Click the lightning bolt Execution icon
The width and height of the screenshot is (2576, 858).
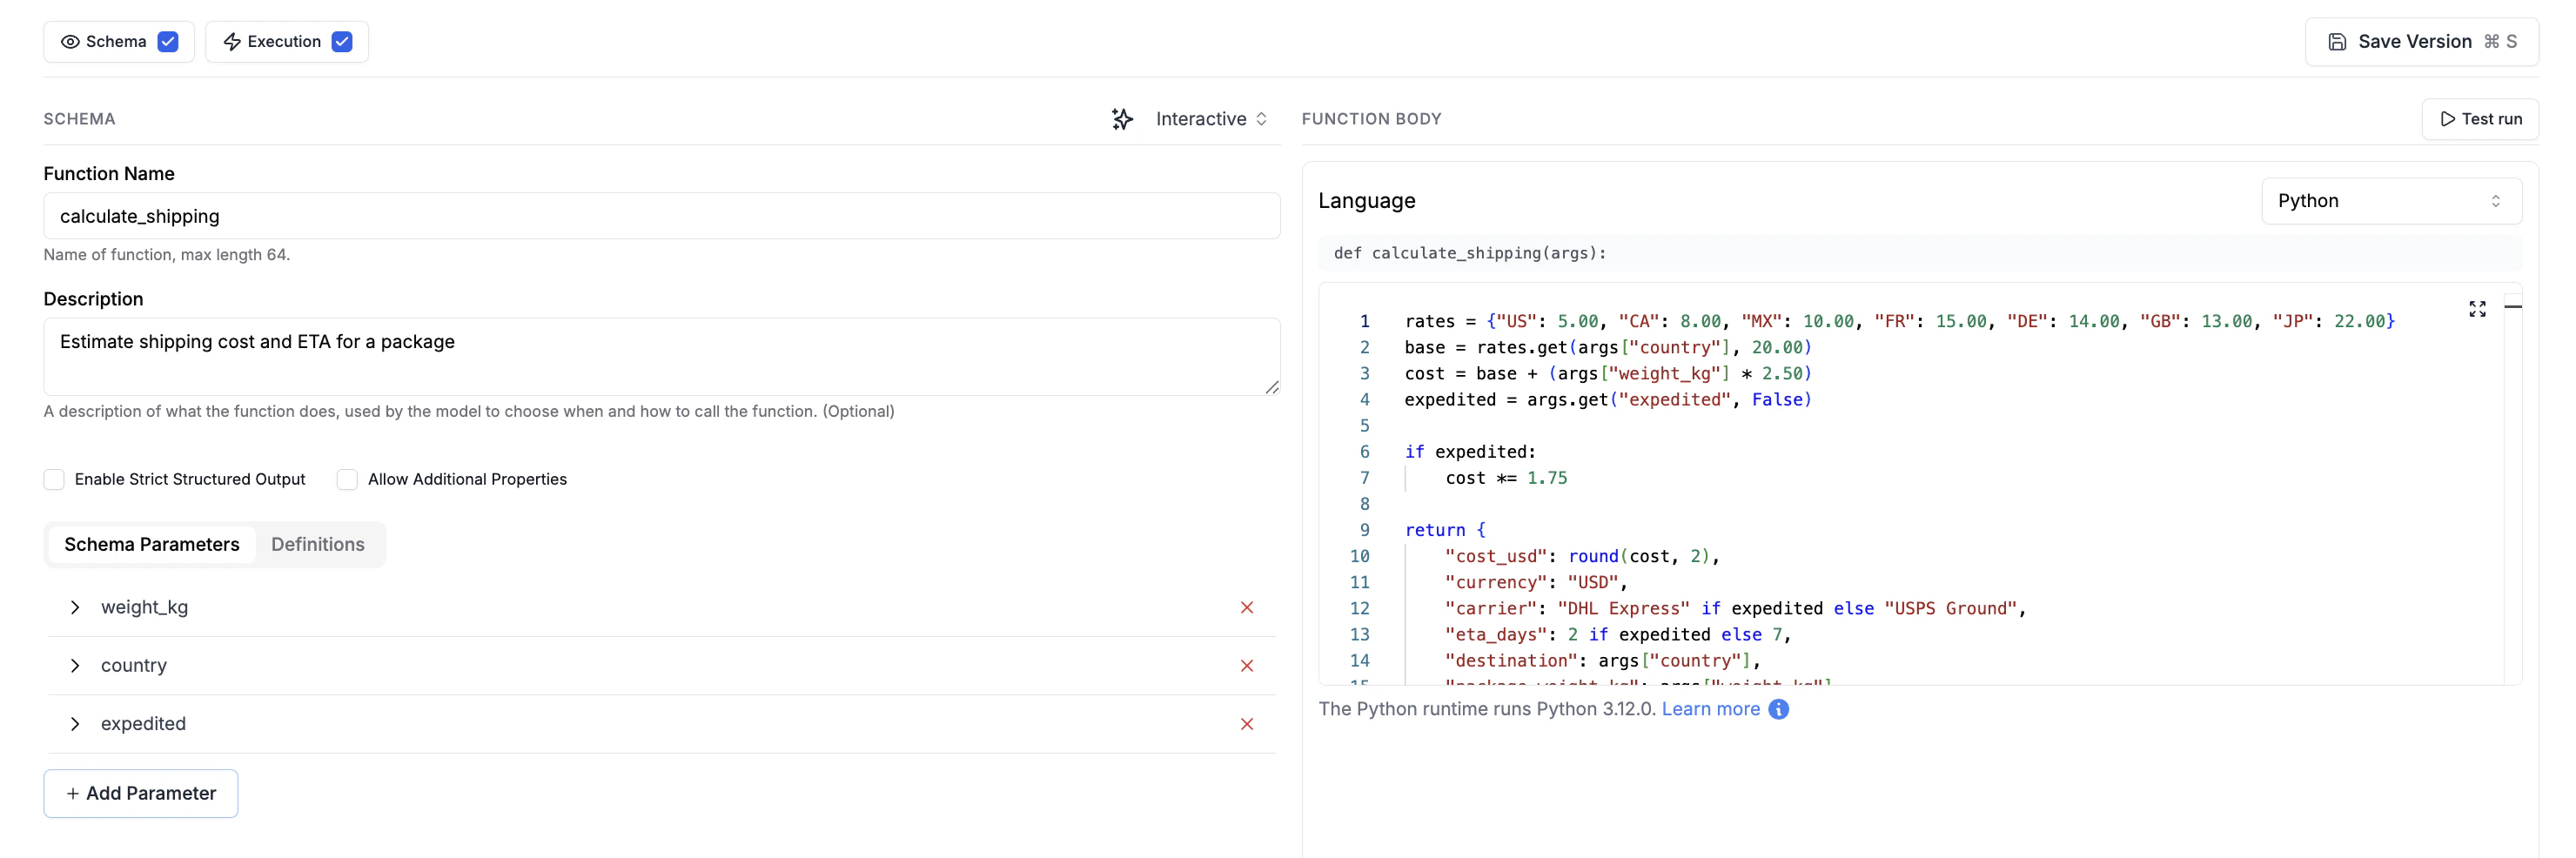point(232,42)
